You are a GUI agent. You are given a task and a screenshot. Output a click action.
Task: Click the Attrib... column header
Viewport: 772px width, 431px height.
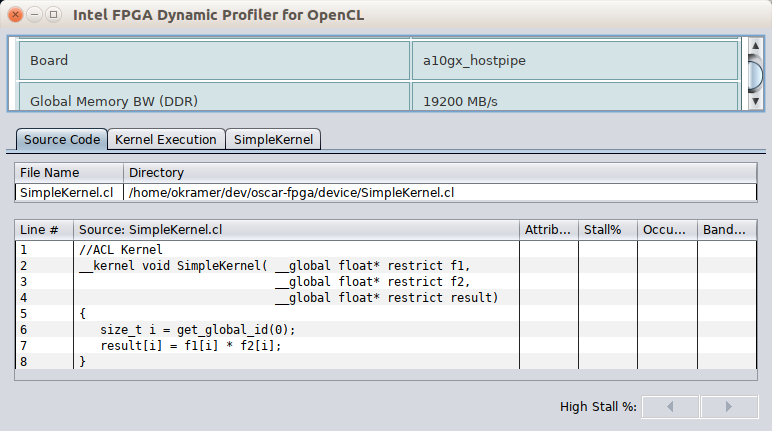click(549, 230)
